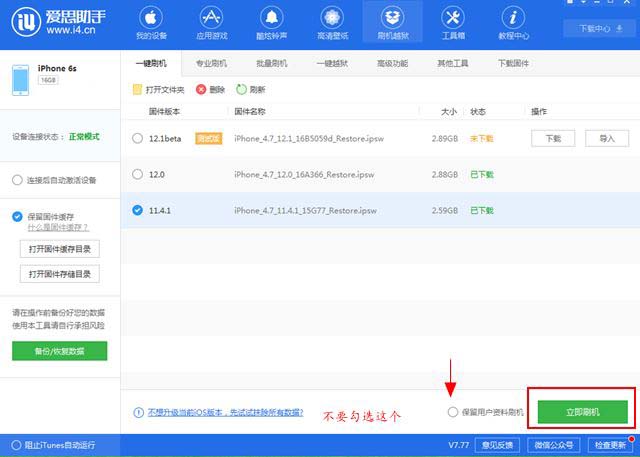Select the 11.4.1 firmware radio button

(138, 210)
